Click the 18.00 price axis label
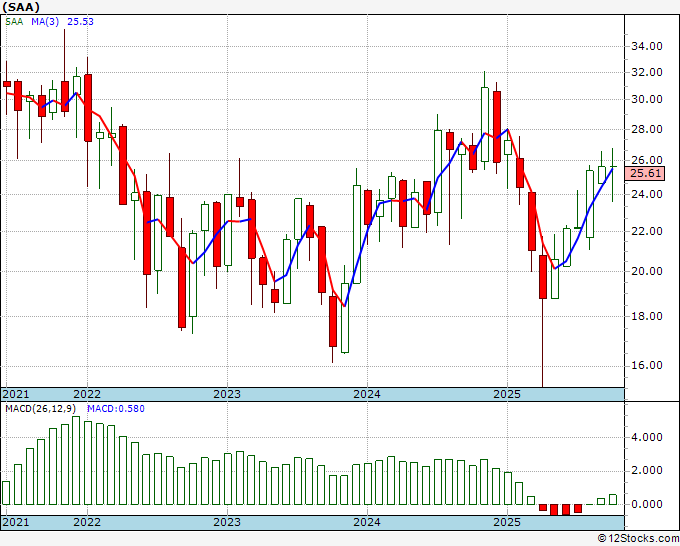The image size is (680, 546). pos(647,316)
